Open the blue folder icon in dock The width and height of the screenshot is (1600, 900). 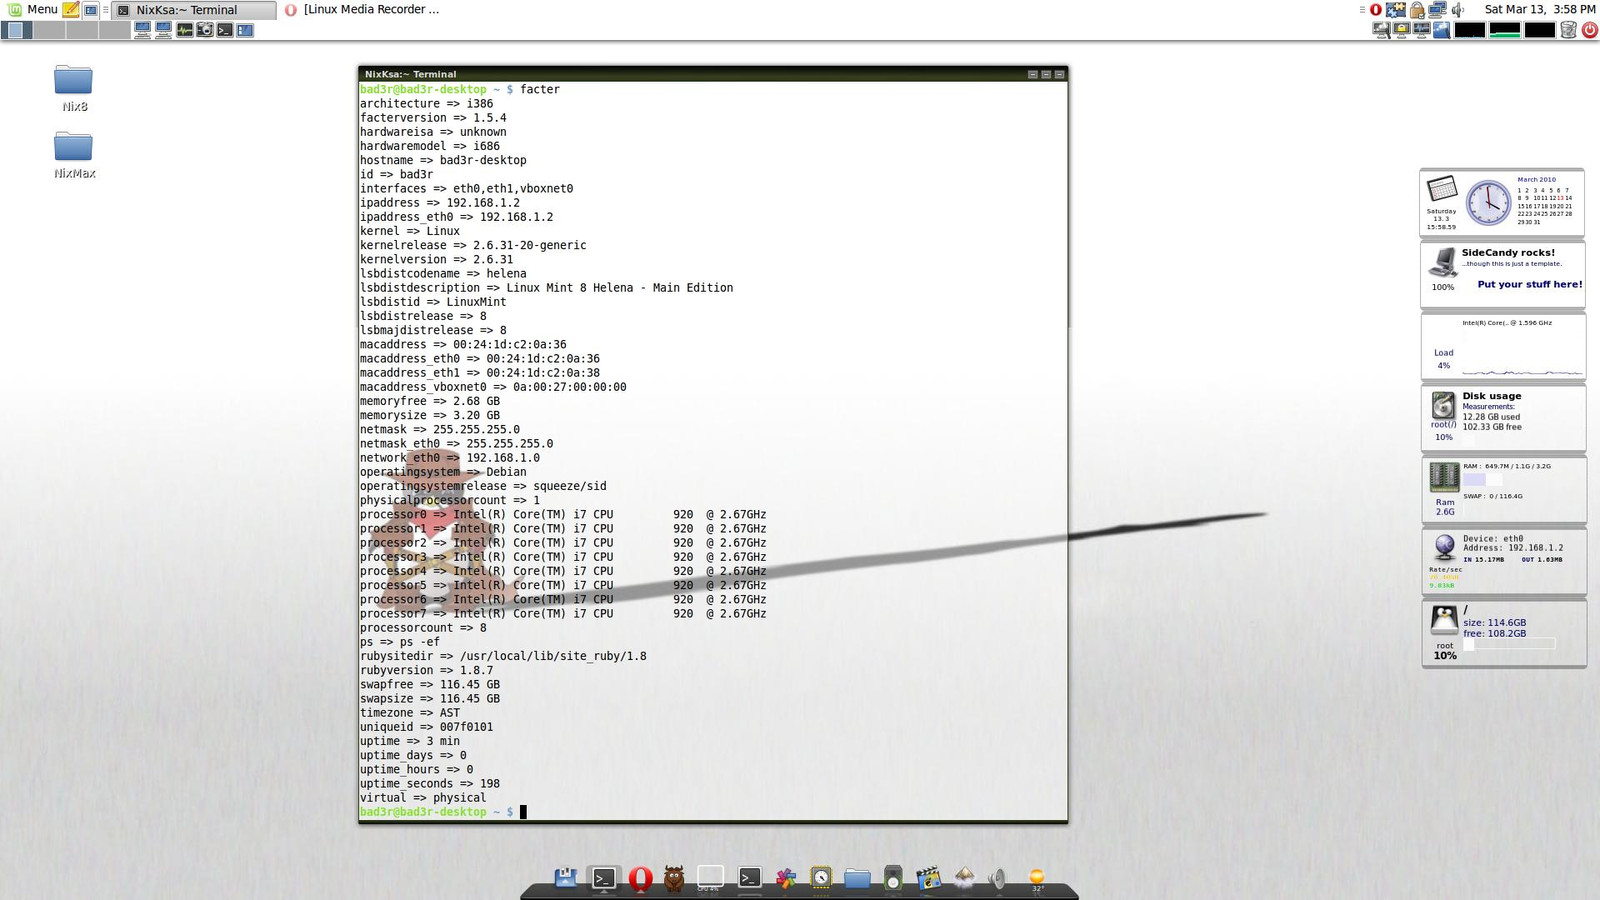click(857, 878)
